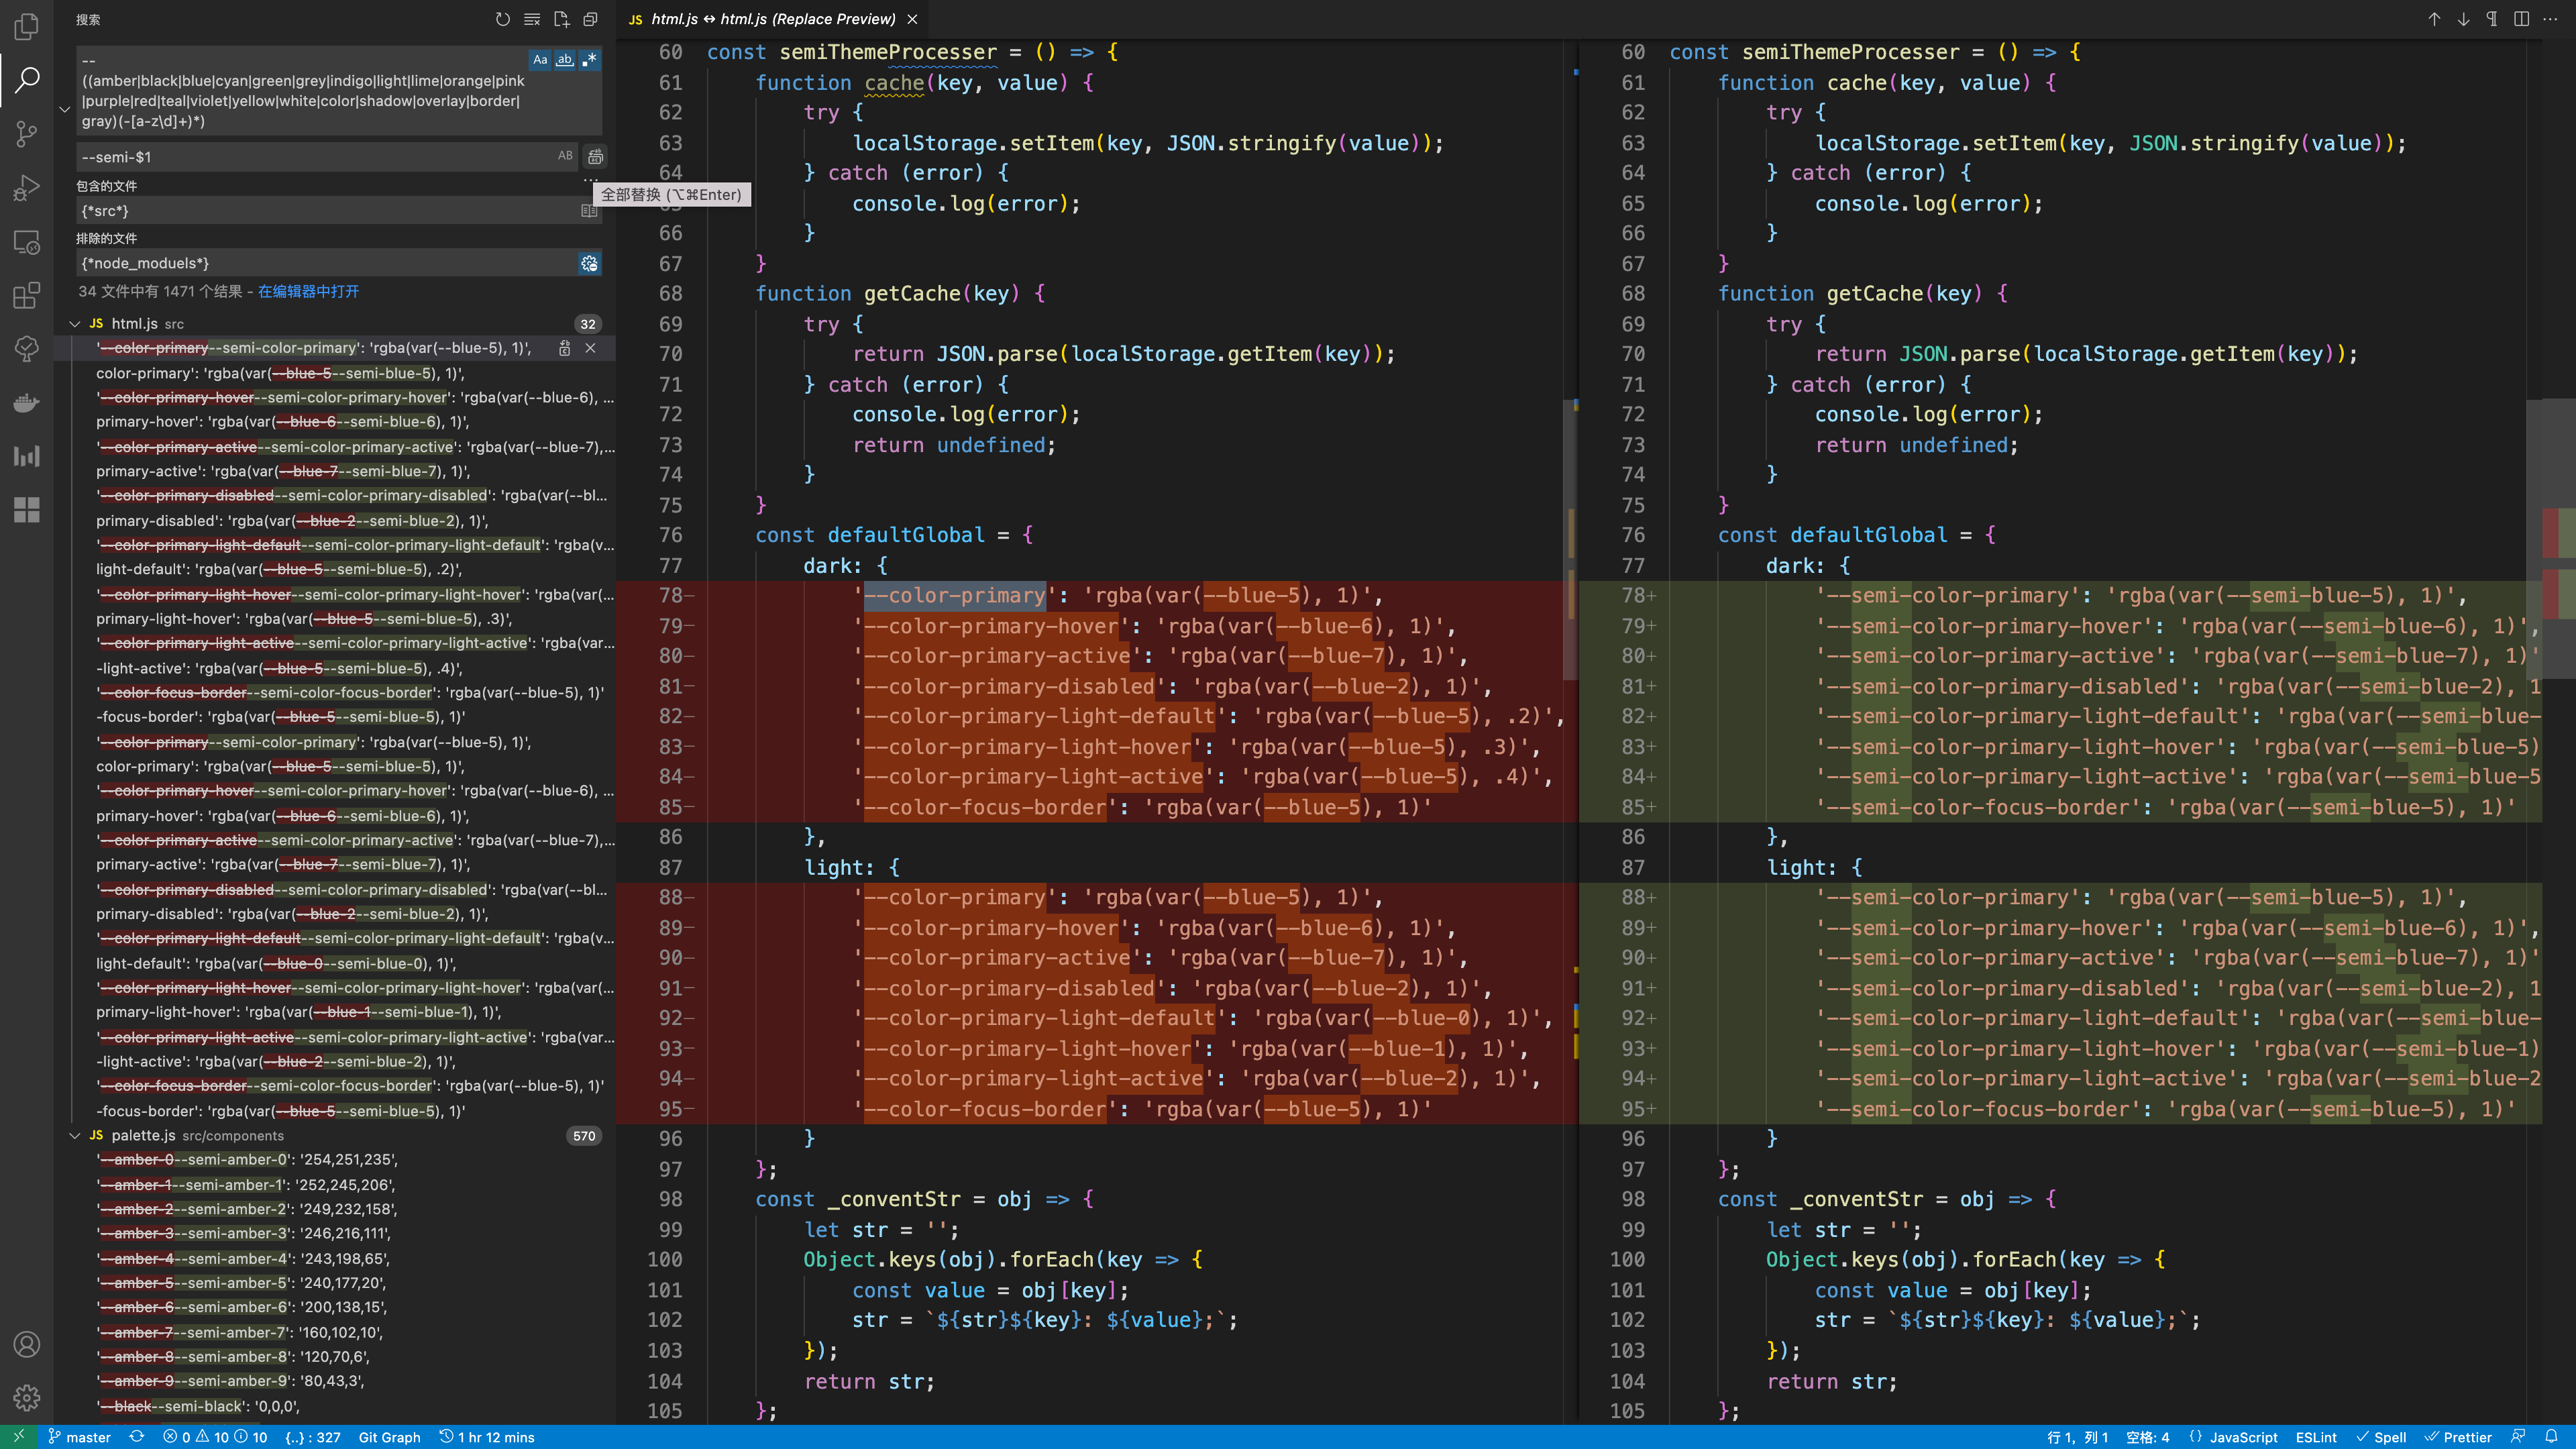This screenshot has height=1449, width=2576.
Task: Toggle whitespace display in diff editor
Action: [x=2492, y=19]
